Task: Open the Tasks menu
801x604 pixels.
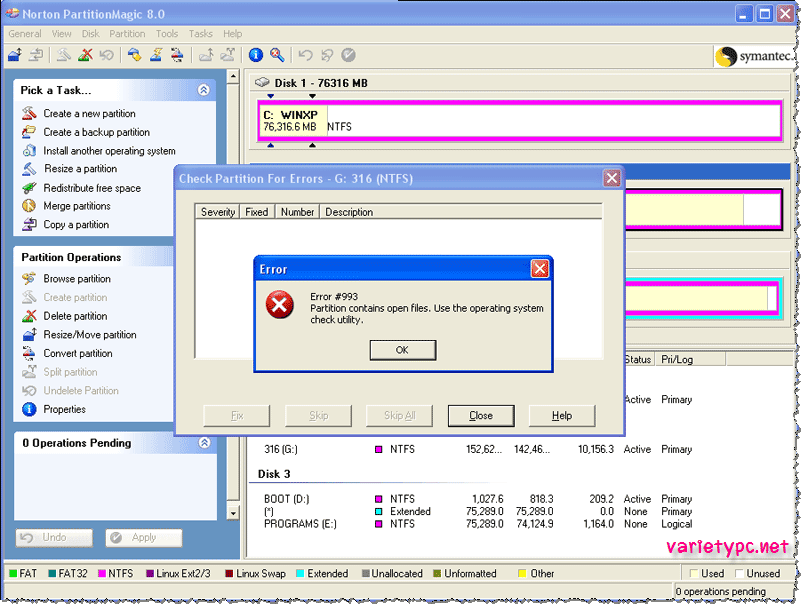Action: pyautogui.click(x=200, y=34)
